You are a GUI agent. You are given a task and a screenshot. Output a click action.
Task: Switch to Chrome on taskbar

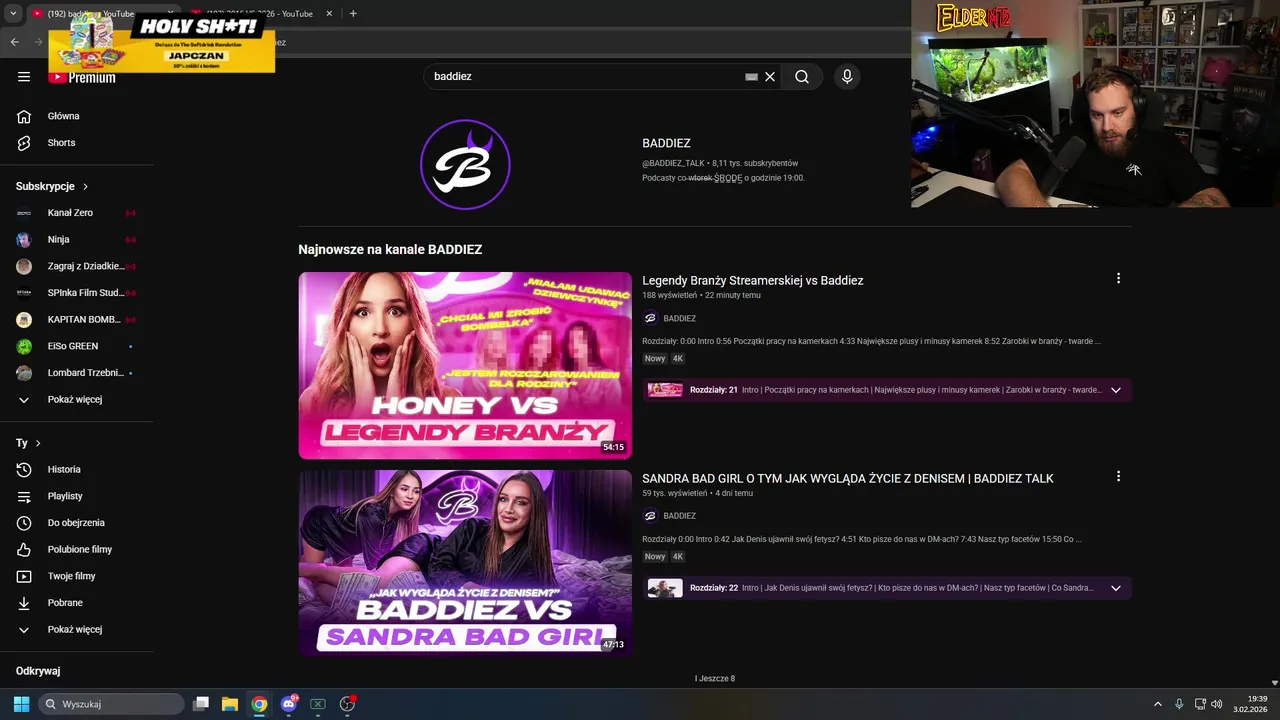259,704
